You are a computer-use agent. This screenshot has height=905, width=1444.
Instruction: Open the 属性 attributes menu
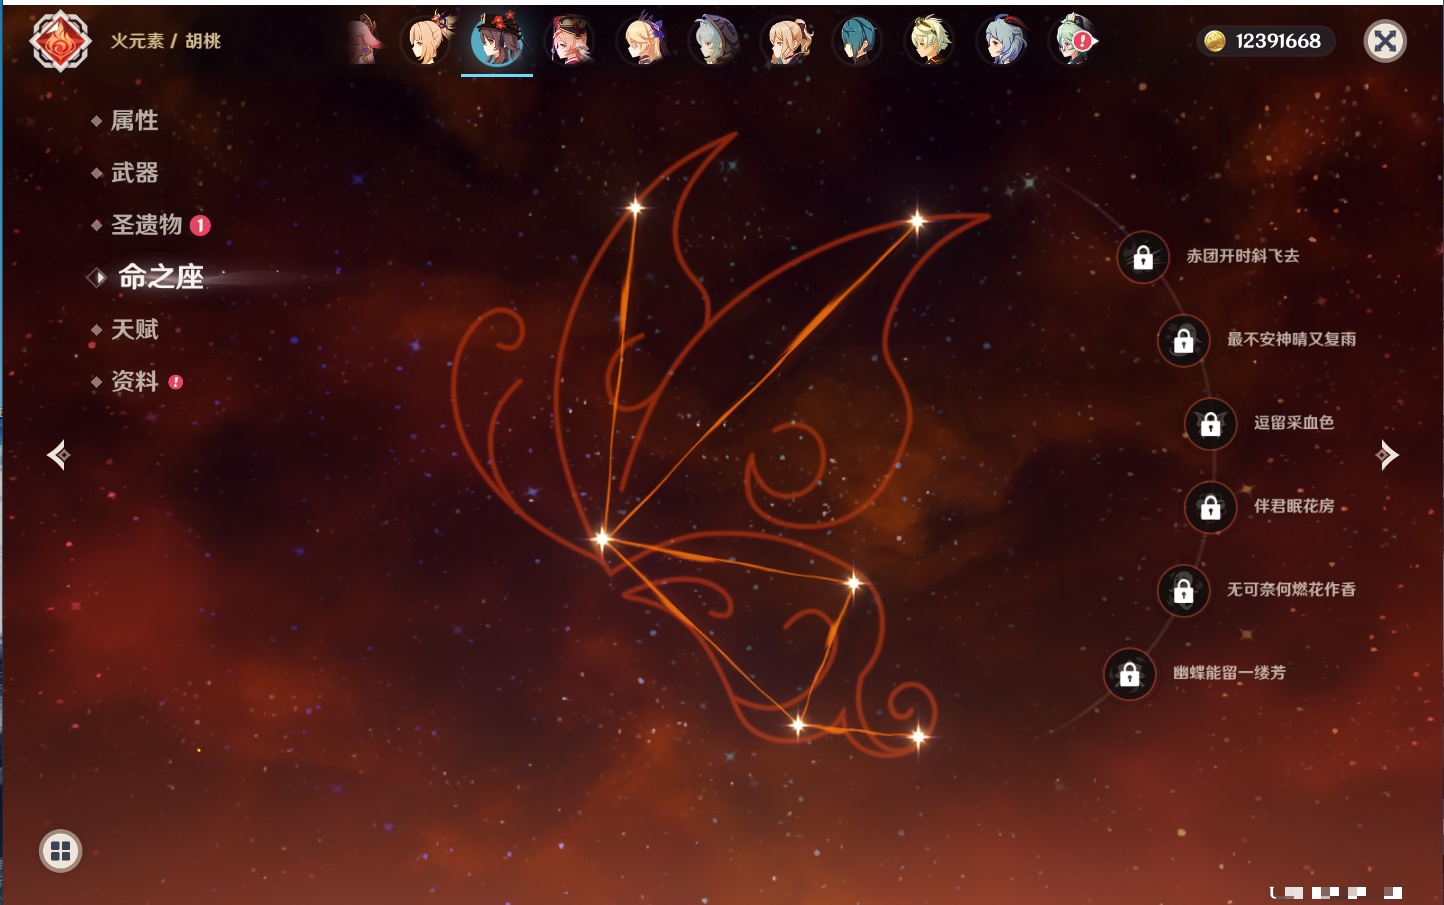click(134, 121)
